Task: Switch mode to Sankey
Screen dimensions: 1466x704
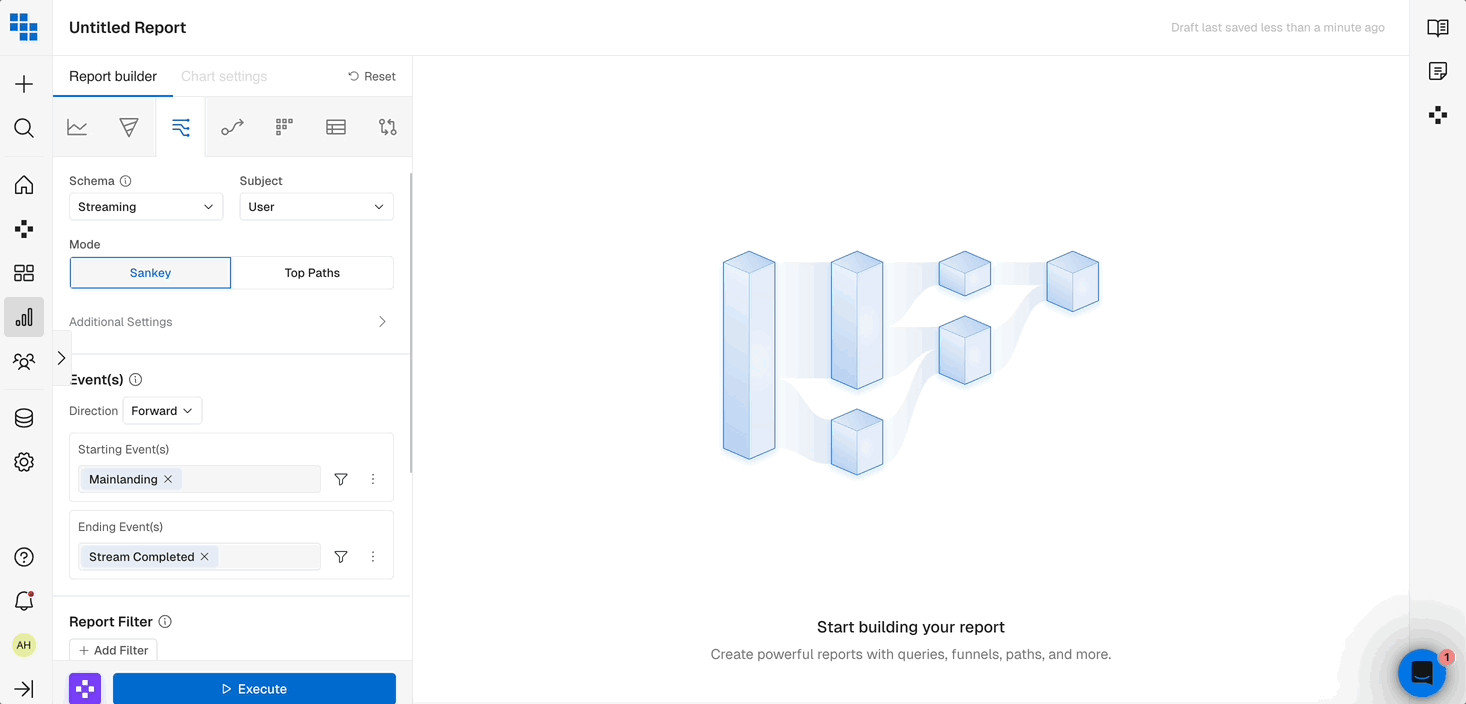Action: click(x=150, y=273)
